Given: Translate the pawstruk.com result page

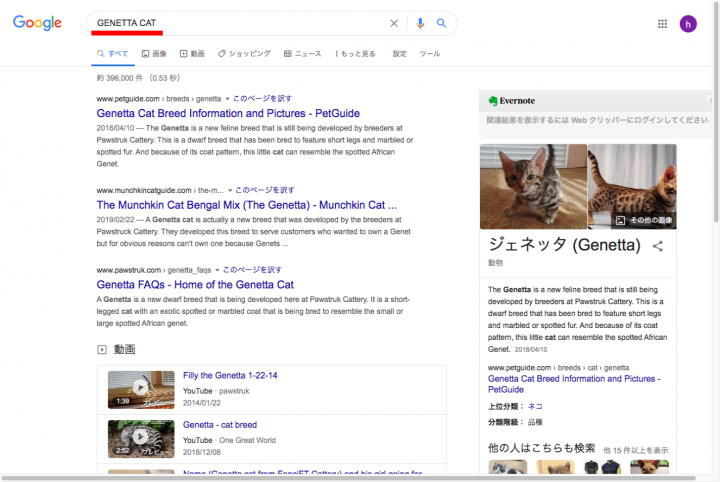Looking at the screenshot, I should 252,270.
